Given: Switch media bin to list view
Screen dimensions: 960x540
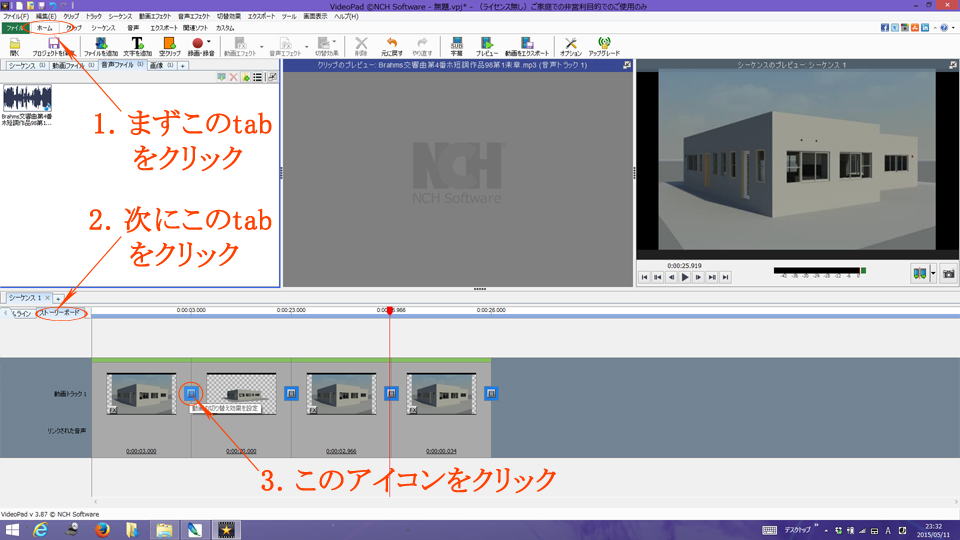Looking at the screenshot, I should point(258,77).
